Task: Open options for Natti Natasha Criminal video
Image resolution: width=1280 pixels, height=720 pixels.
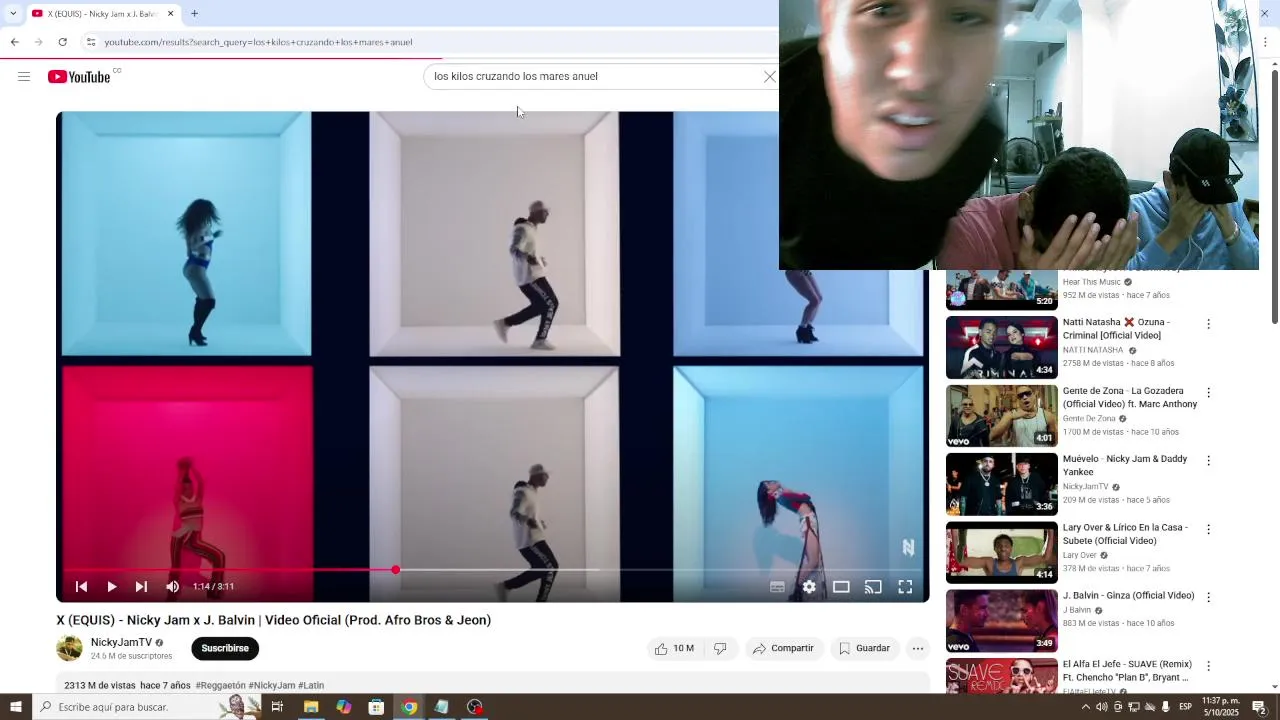Action: point(1208,324)
